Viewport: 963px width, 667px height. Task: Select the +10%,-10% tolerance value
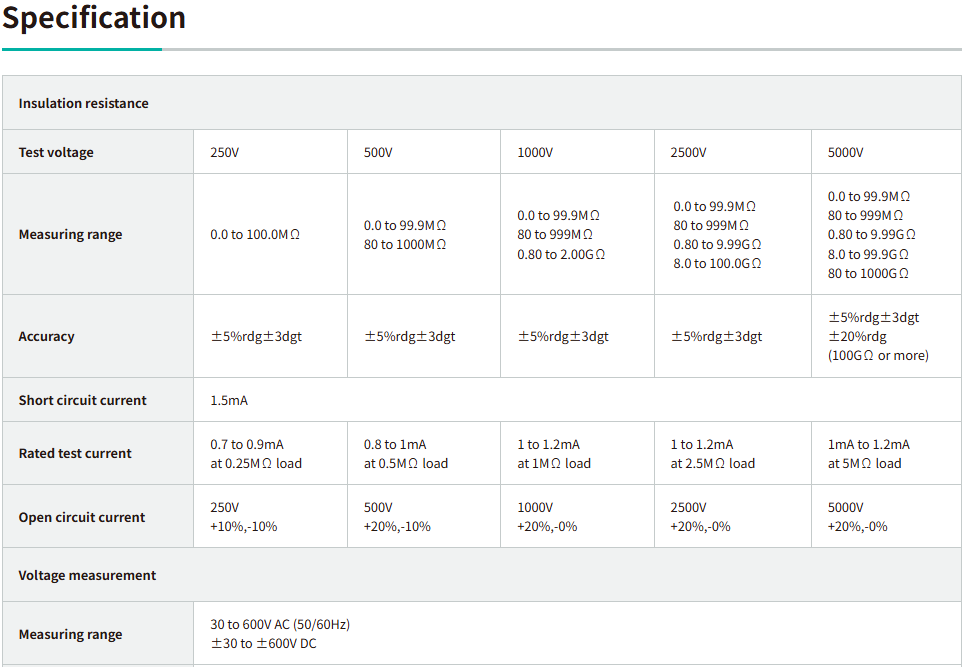coord(243,526)
